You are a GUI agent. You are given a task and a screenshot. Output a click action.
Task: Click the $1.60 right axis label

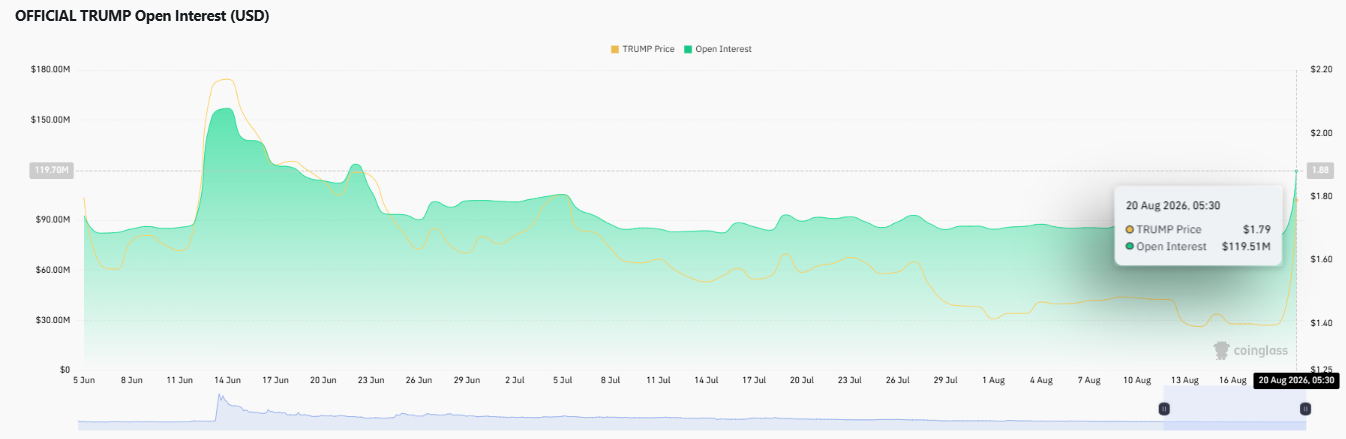[1321, 259]
